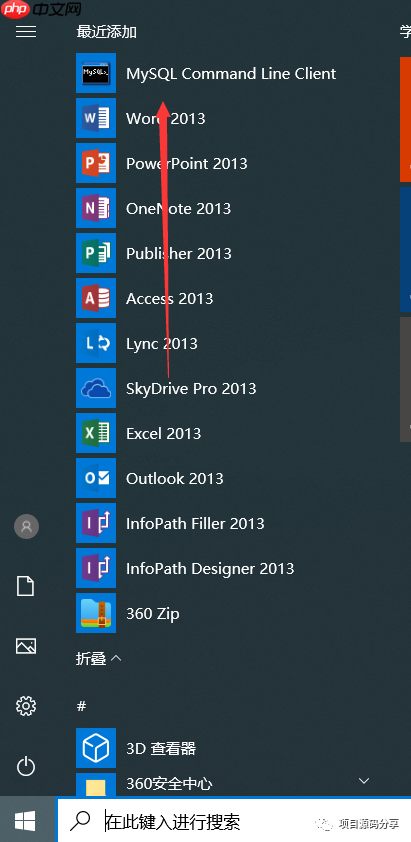
Task: Open the Outlook 2013 icon
Action: click(96, 479)
